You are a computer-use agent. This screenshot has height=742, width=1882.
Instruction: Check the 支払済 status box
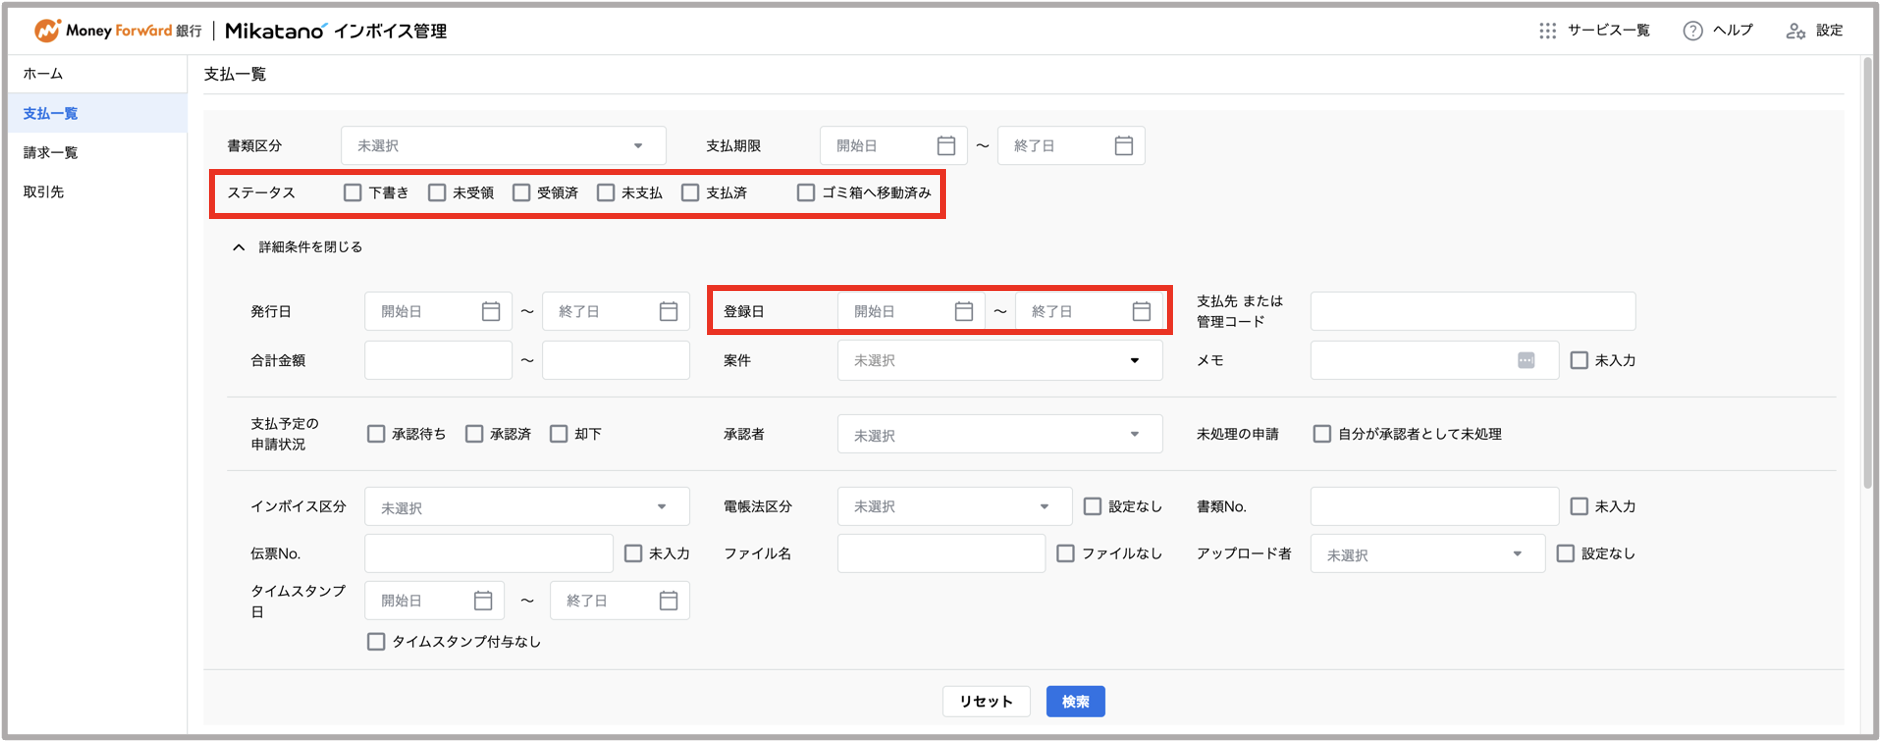pos(691,193)
